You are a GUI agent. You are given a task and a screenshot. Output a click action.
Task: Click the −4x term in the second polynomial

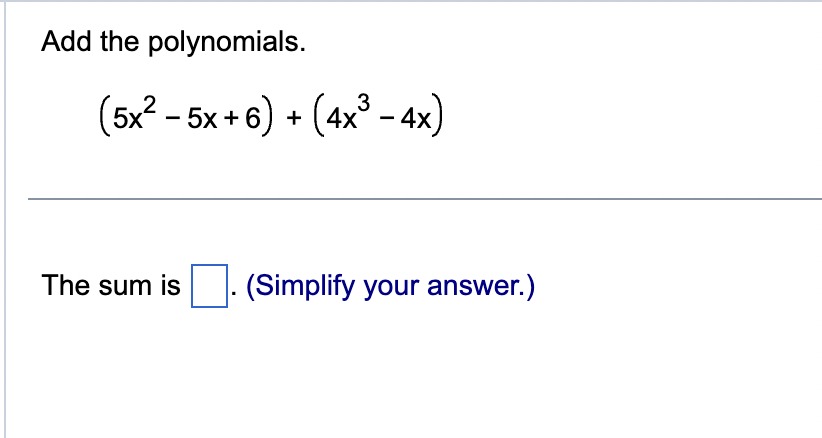click(408, 119)
